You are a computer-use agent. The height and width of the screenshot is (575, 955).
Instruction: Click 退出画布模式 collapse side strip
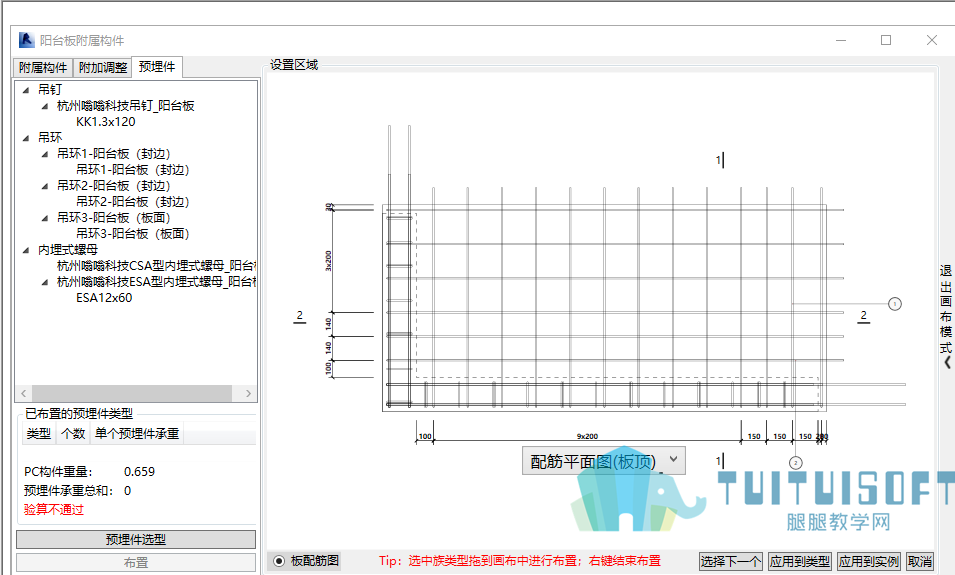click(946, 317)
